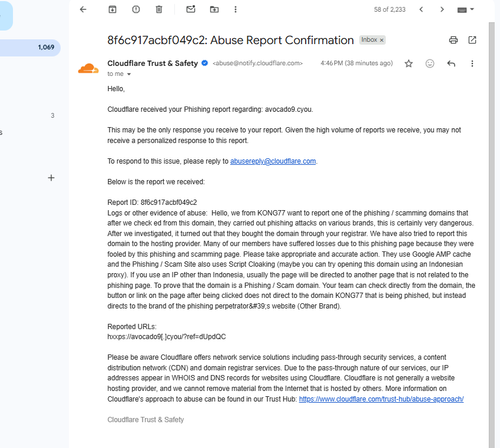This screenshot has height=448, width=500.
Task: Archive this email
Action: [113, 9]
